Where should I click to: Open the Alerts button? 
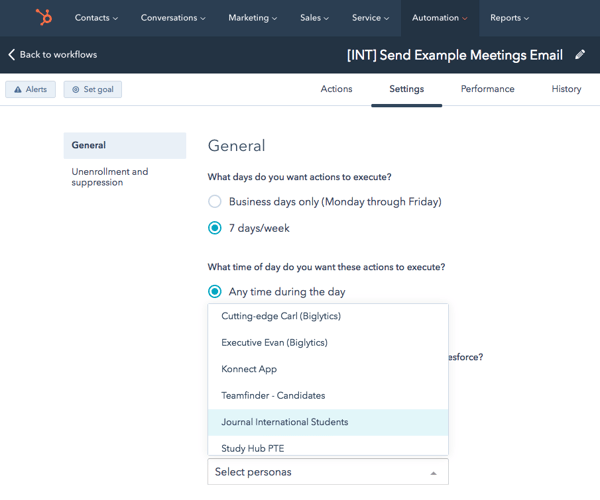[30, 90]
